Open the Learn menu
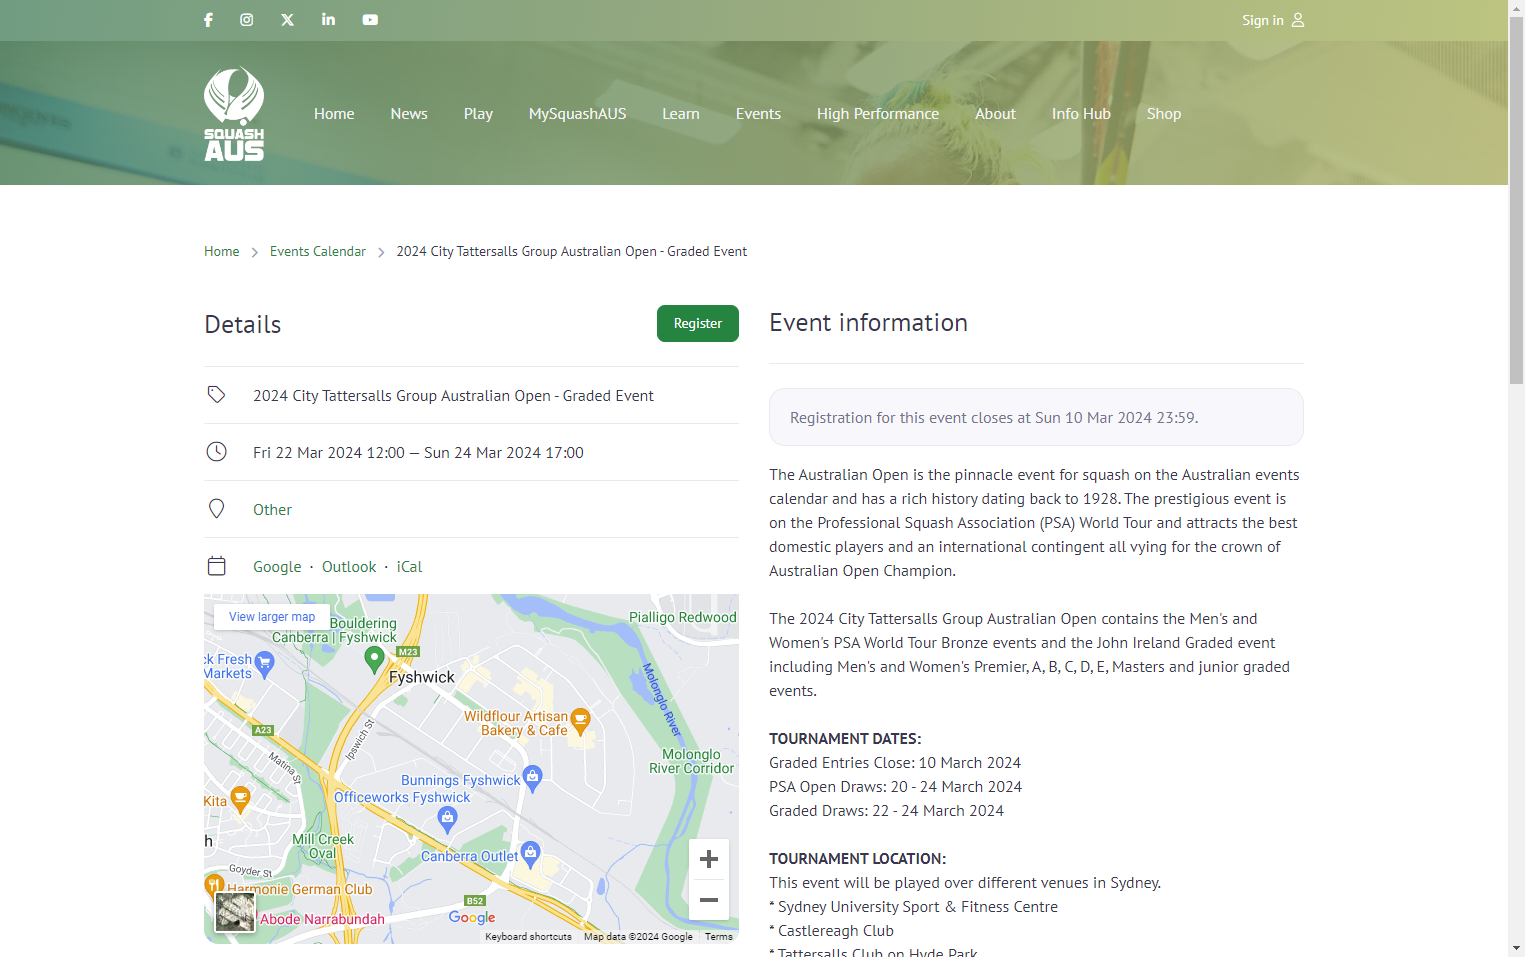 click(681, 114)
